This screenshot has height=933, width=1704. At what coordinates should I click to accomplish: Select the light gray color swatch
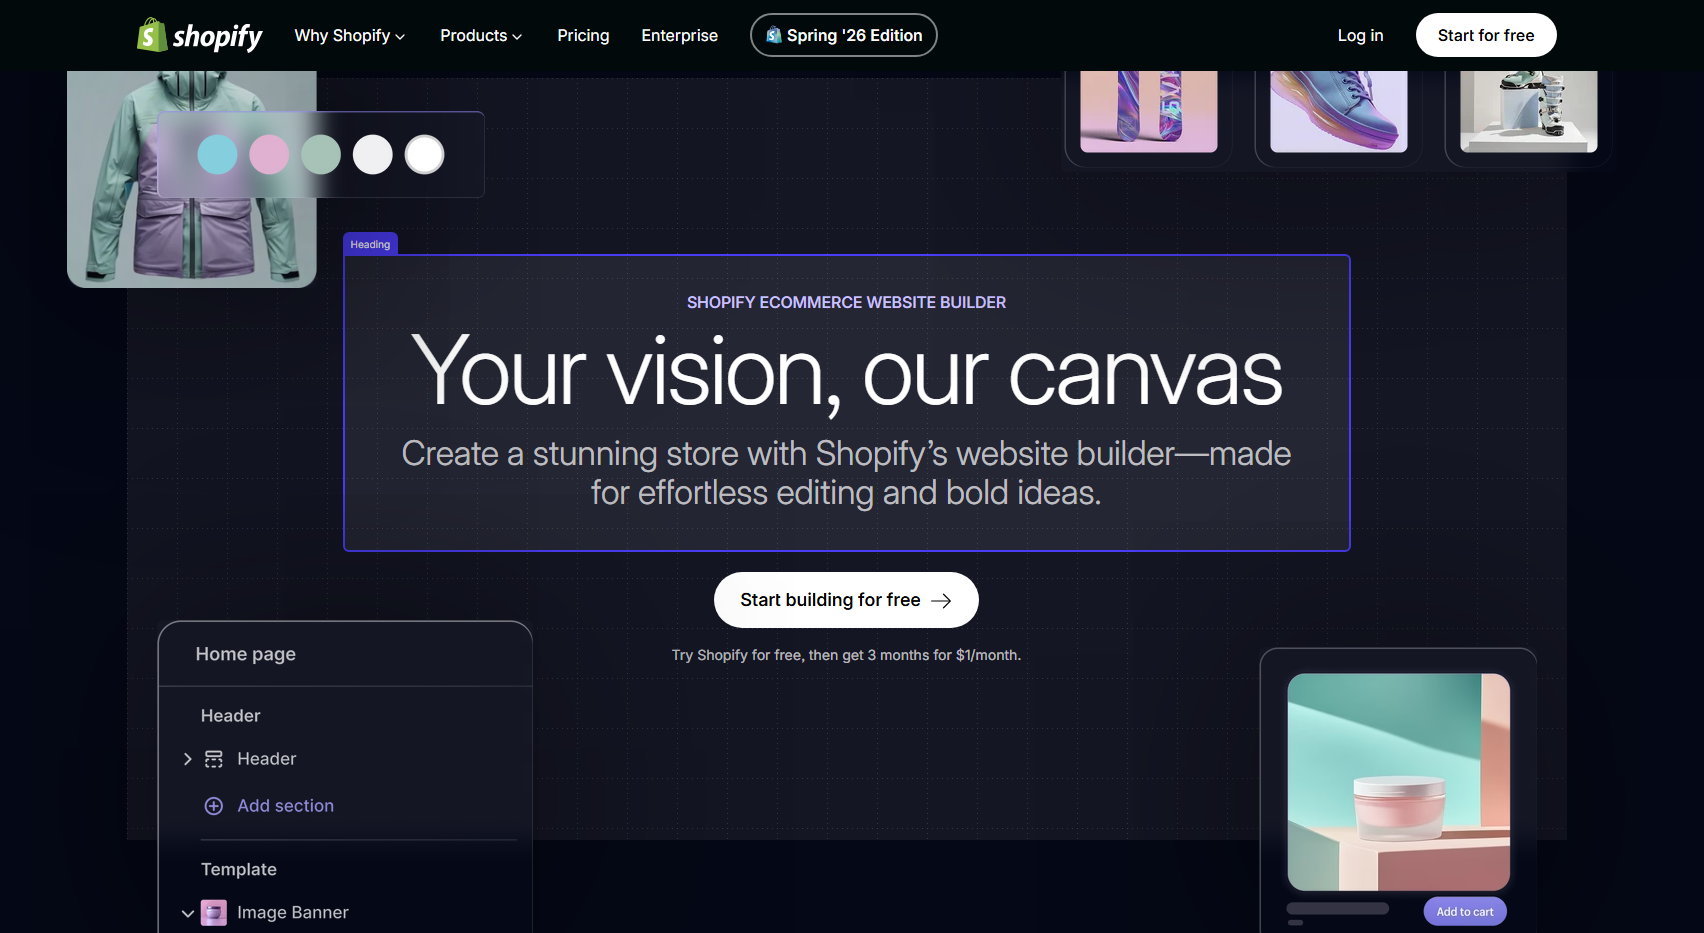tap(373, 154)
